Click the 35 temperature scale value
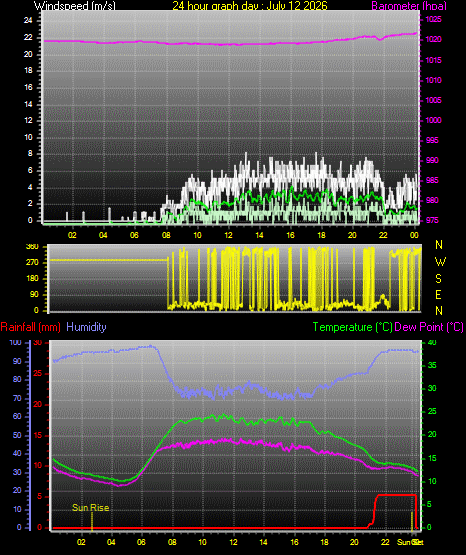The image size is (466, 555). pyautogui.click(x=432, y=365)
